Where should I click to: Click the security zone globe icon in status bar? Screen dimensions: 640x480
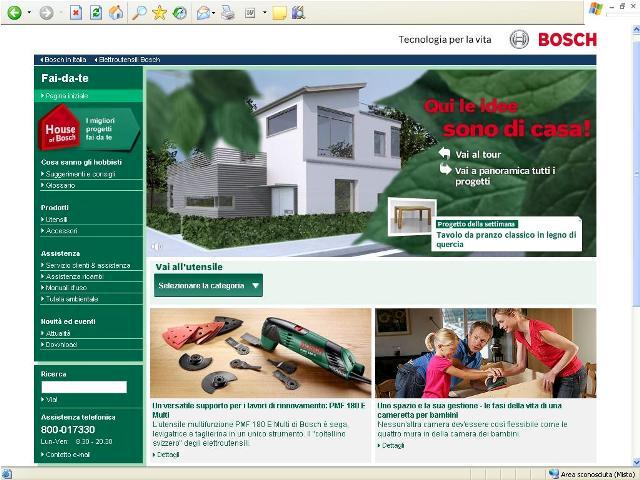(x=554, y=474)
